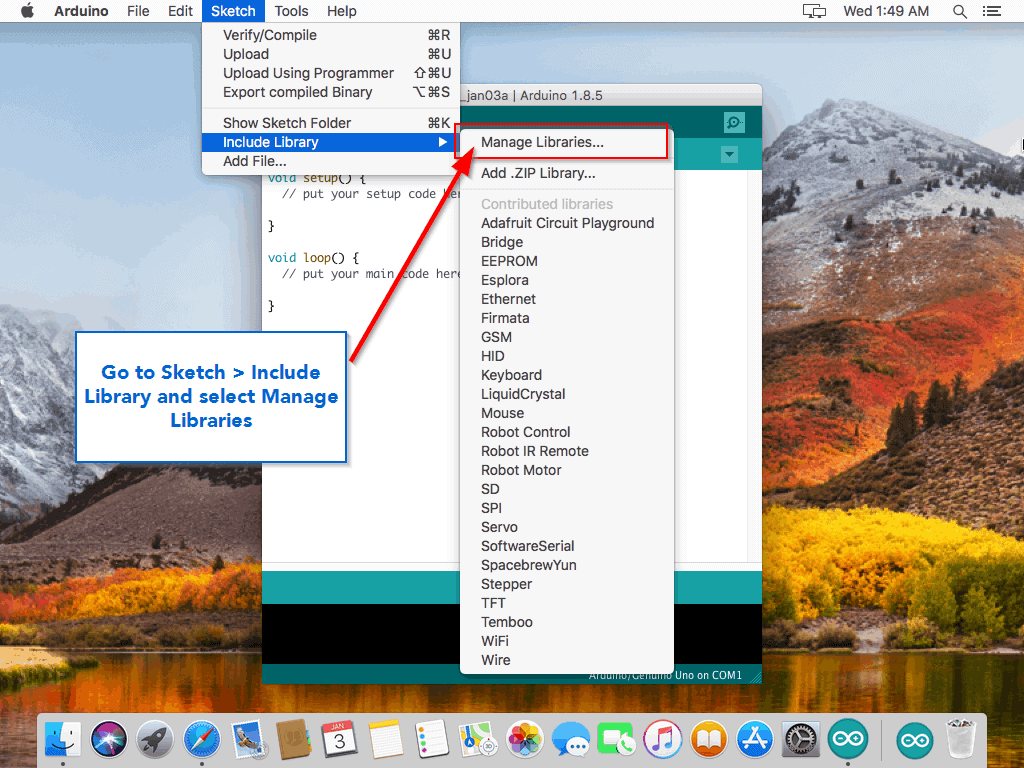1024x768 pixels.
Task: Choose Upload Using Programmer
Action: point(331,73)
